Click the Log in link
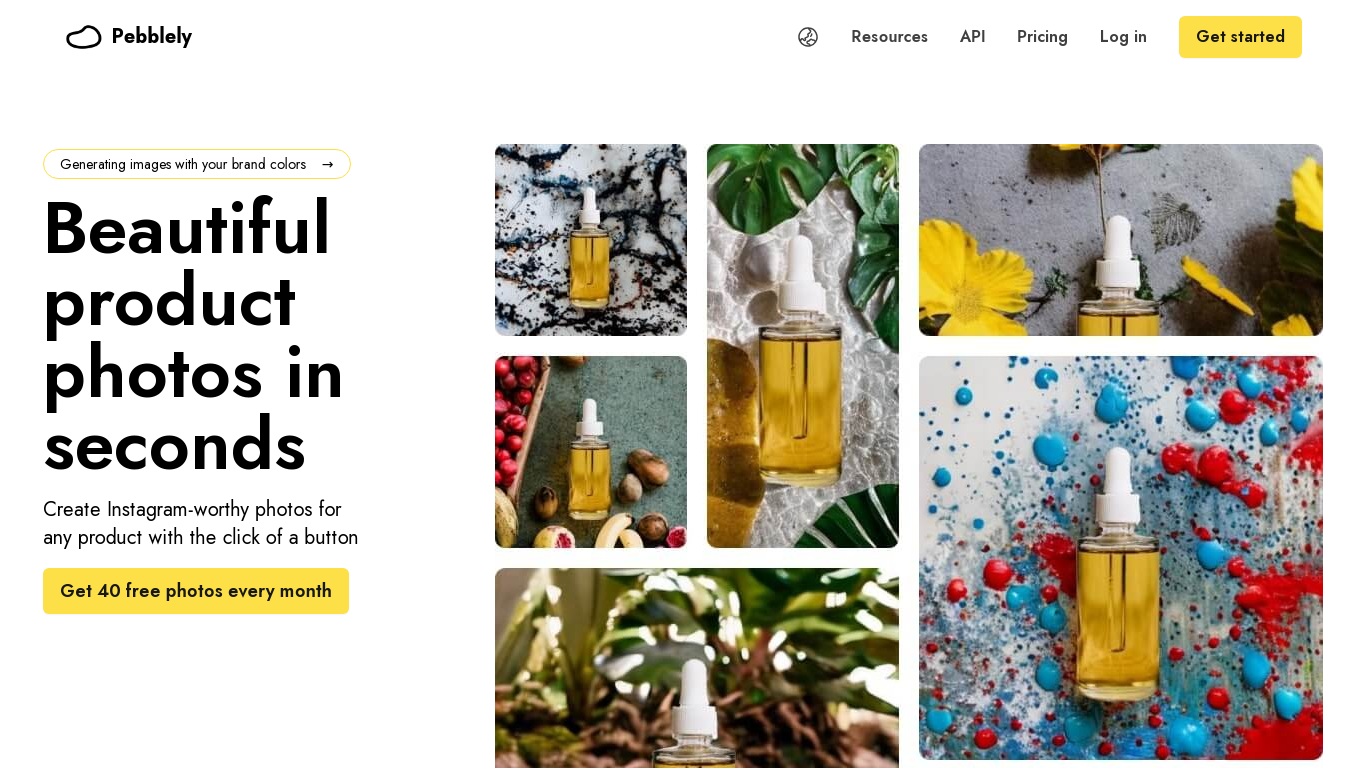This screenshot has height=768, width=1366. coord(1123,37)
